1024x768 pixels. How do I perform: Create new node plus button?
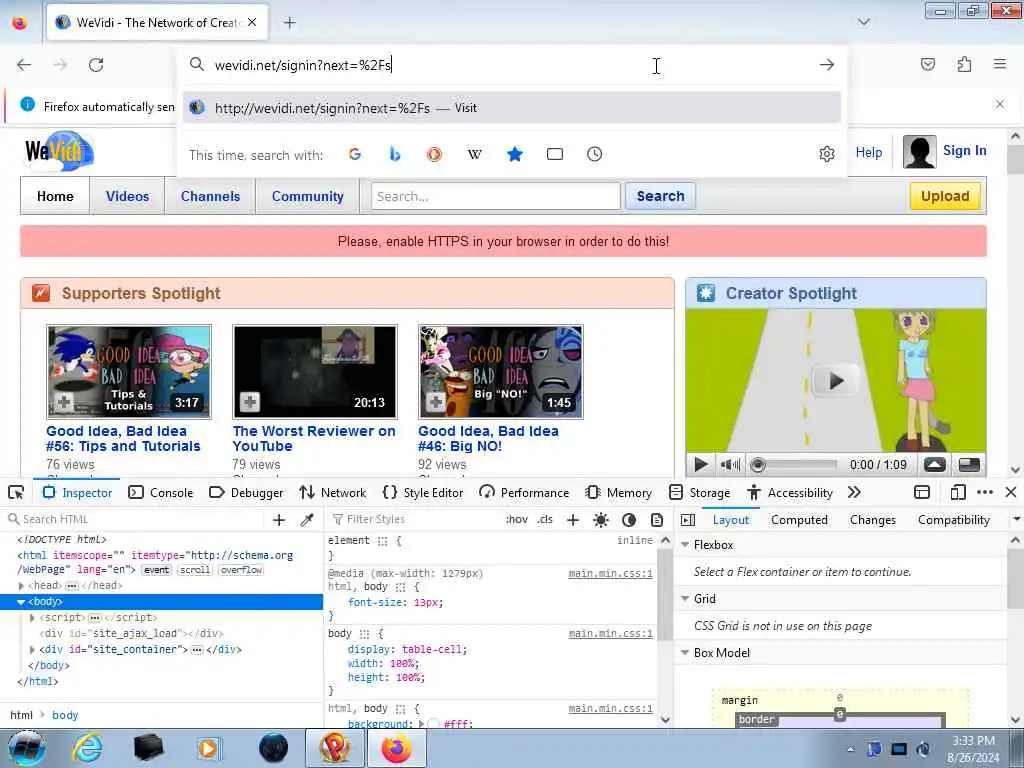279,520
